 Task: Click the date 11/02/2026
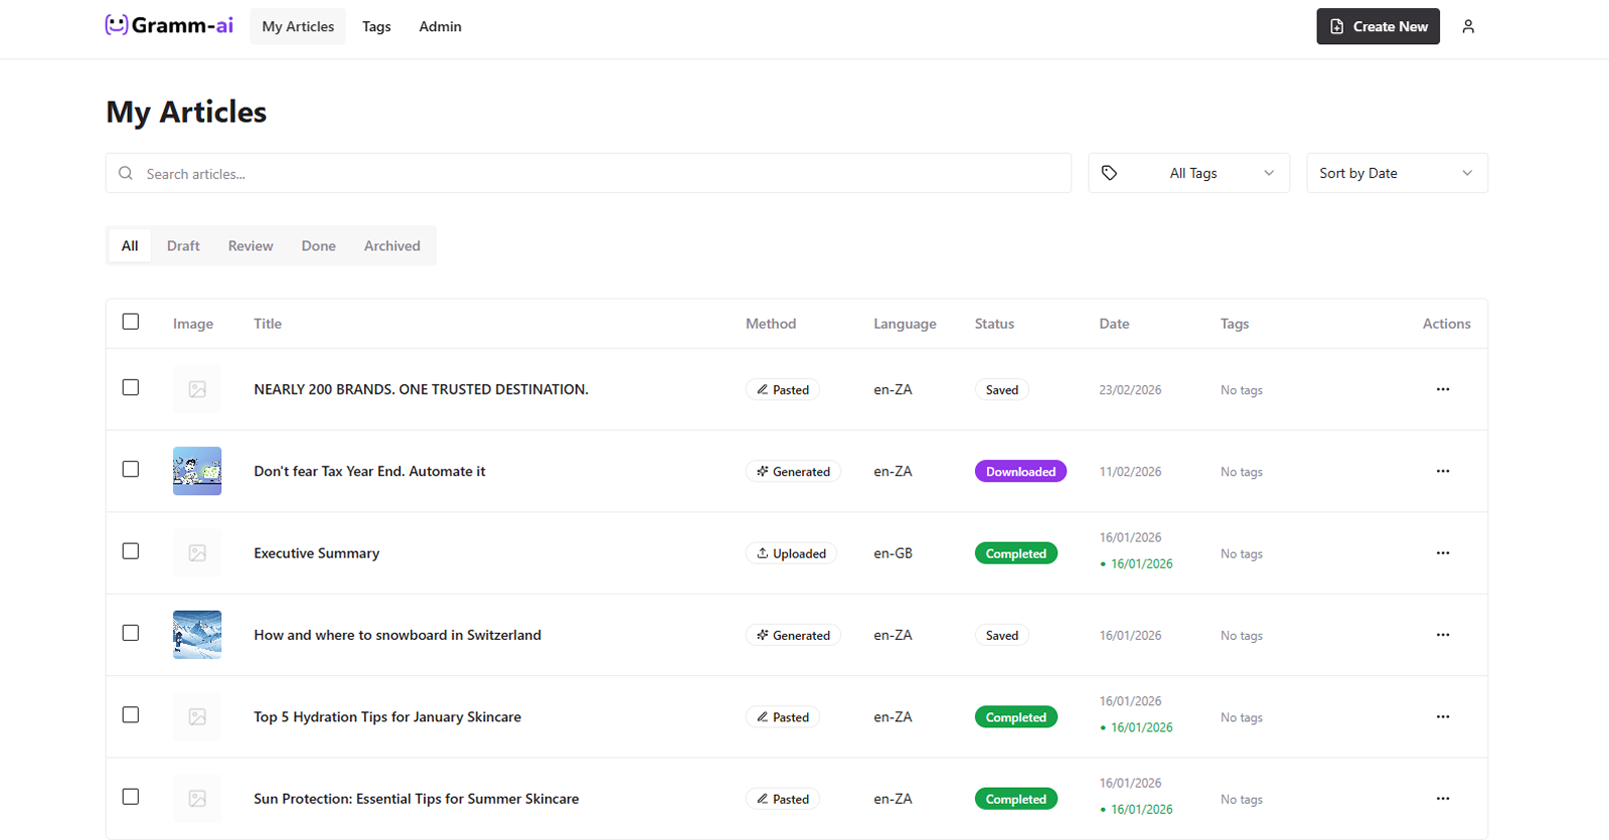click(1130, 472)
